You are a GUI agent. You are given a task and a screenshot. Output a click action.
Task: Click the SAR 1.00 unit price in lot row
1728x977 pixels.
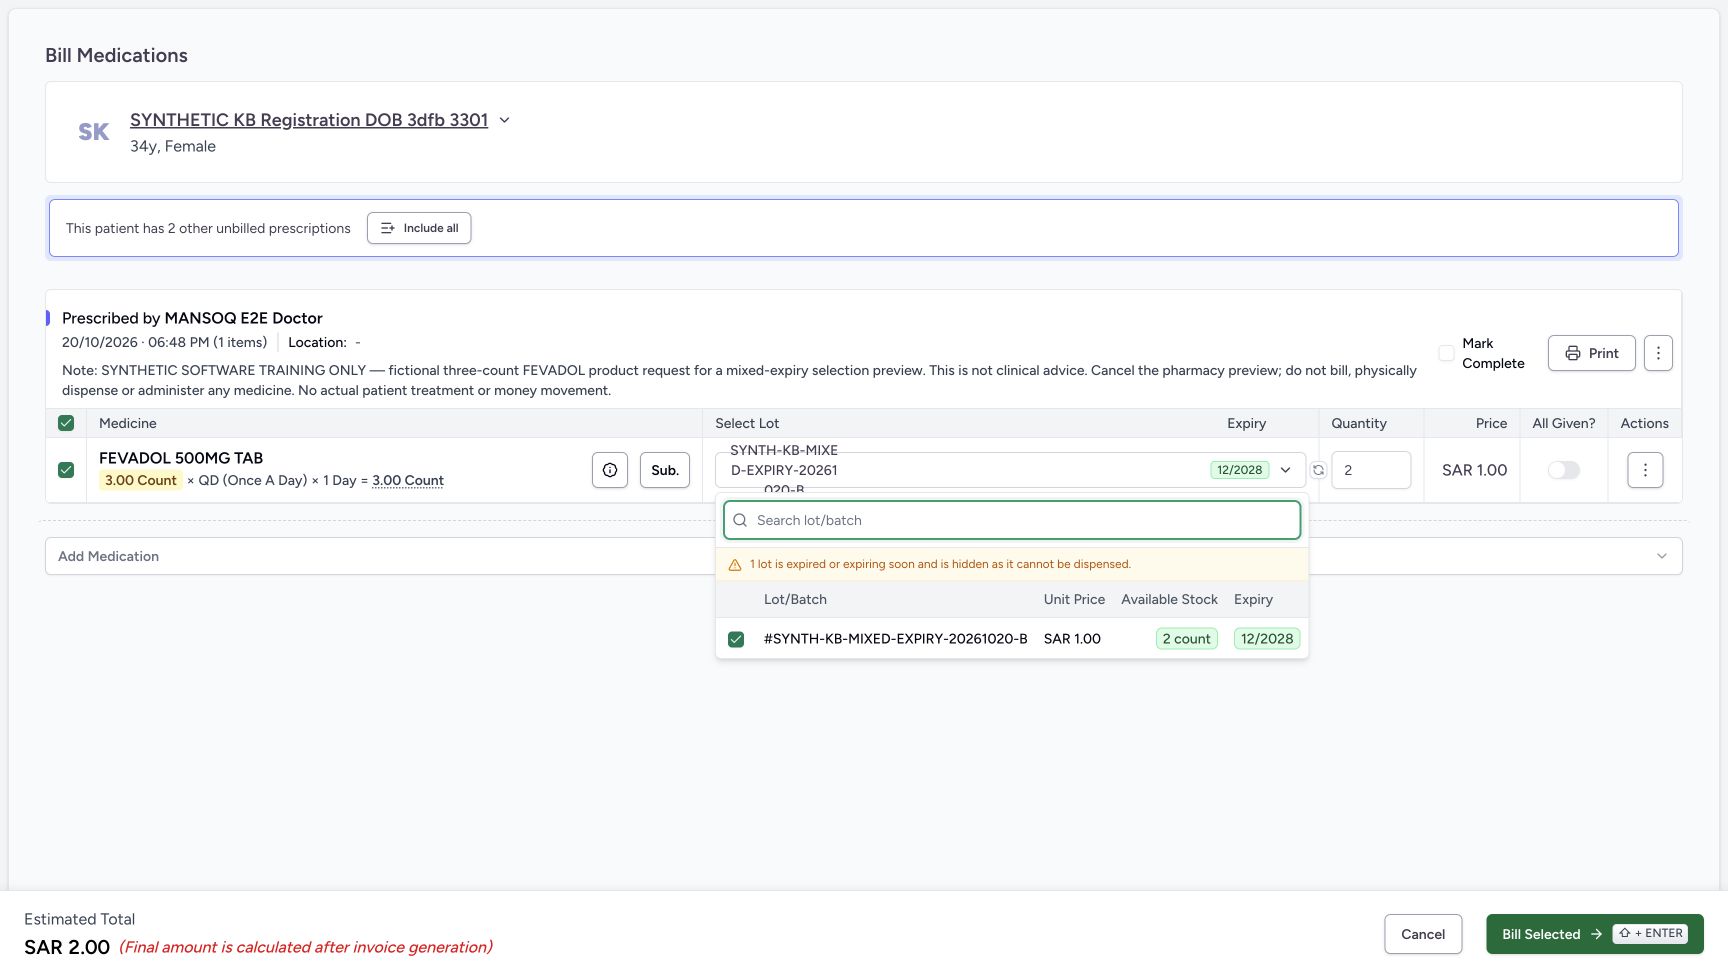(x=1072, y=639)
